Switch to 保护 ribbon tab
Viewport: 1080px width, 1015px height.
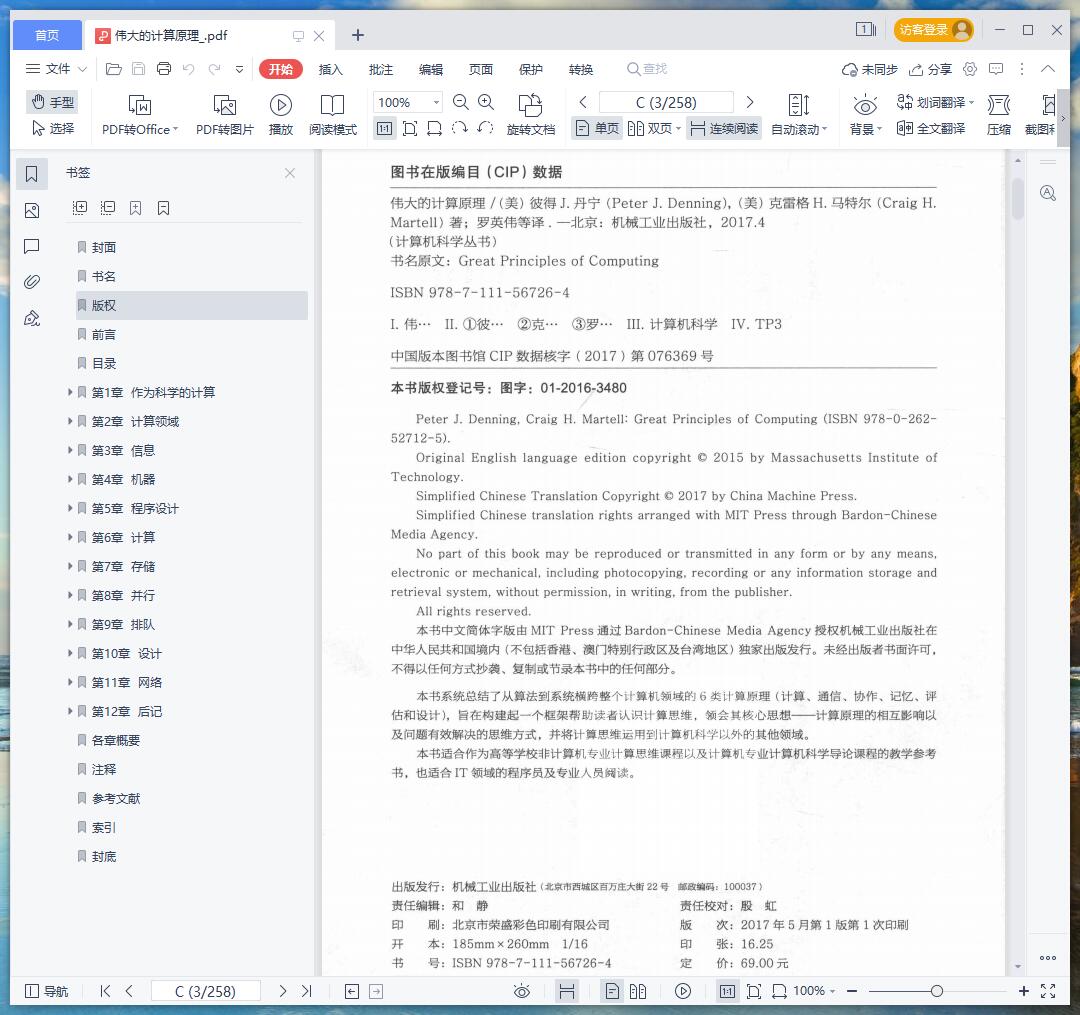[x=530, y=70]
